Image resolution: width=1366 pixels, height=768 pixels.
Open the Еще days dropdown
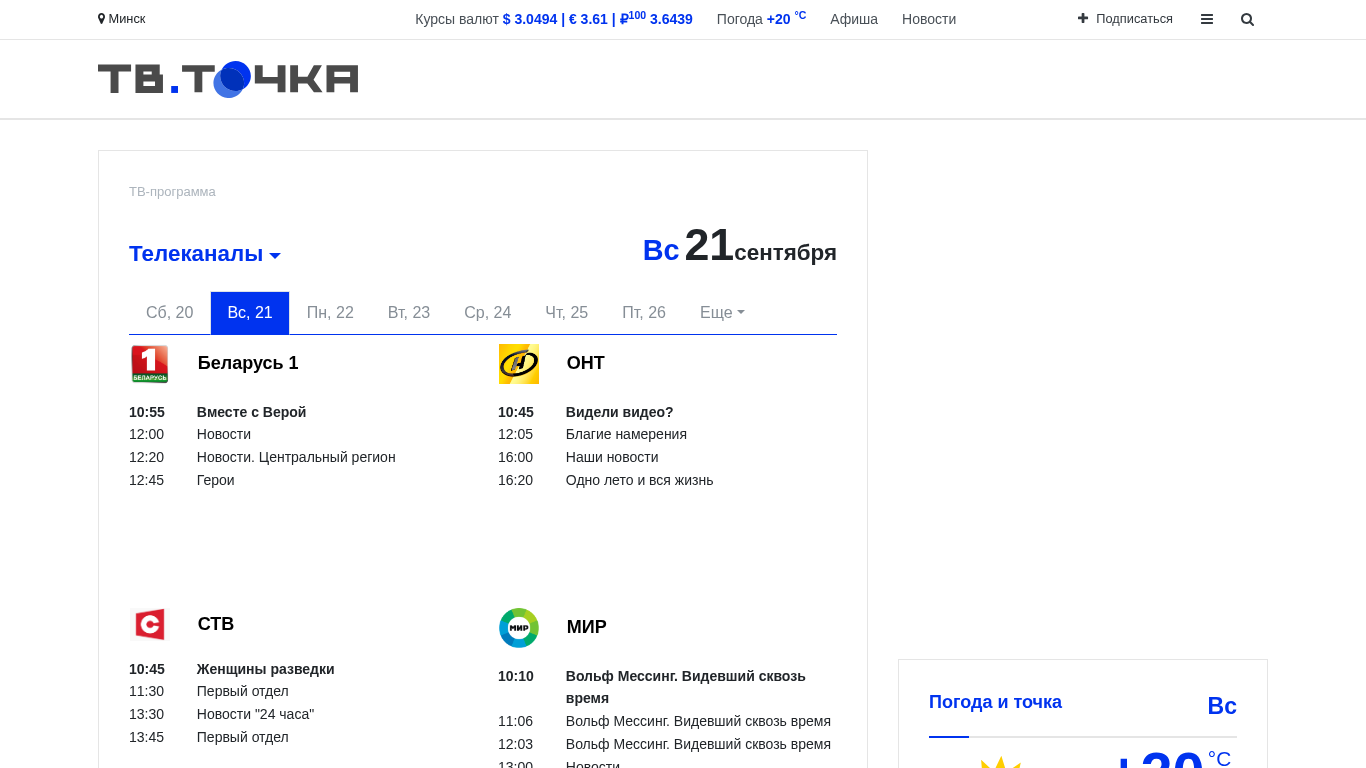pyautogui.click(x=722, y=313)
